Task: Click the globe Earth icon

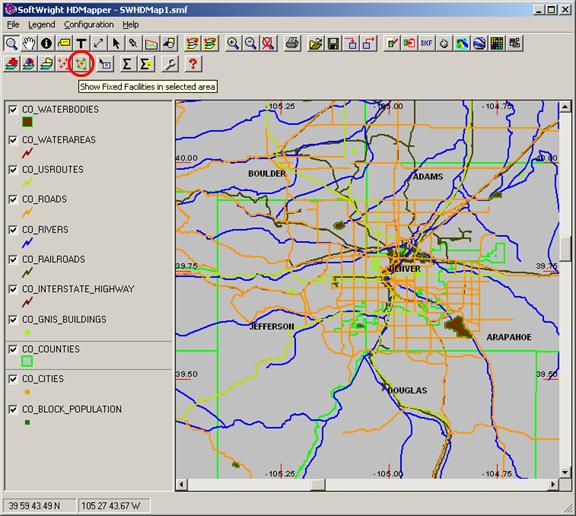Action: [x=479, y=44]
